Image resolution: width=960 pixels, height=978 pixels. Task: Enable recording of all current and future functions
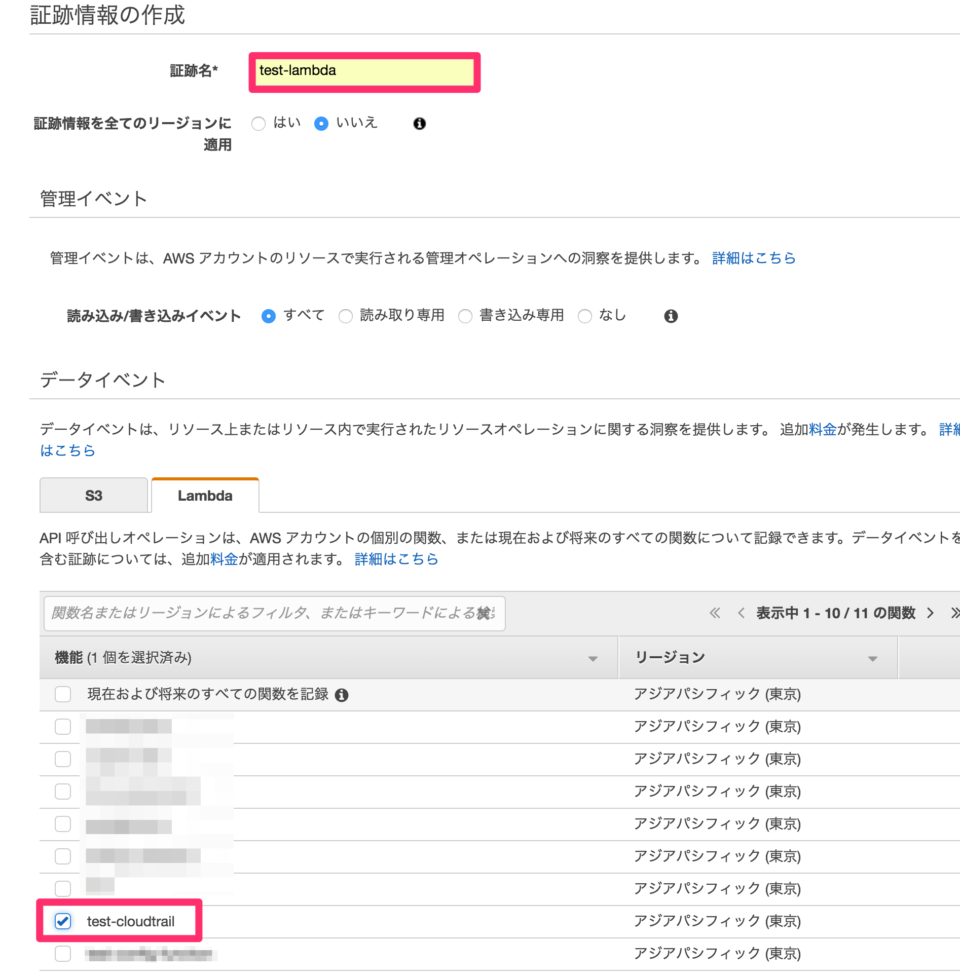(63, 693)
